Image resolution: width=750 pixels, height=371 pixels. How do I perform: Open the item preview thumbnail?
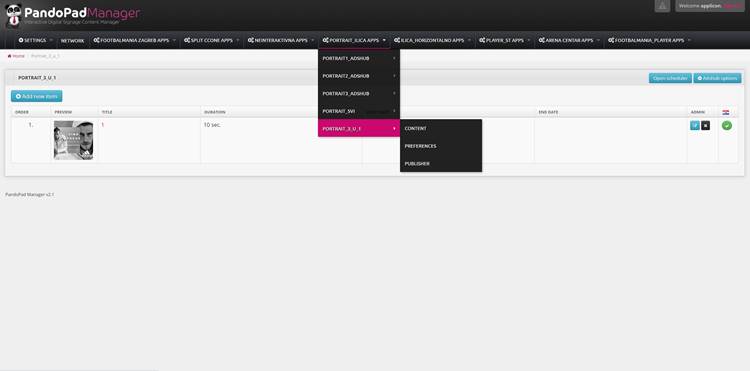tap(74, 140)
